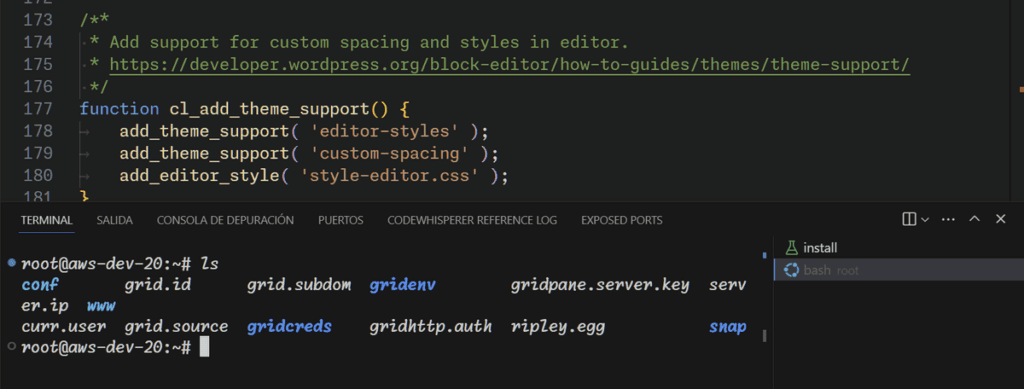Click the grid.id file name
Screen dimensions: 1024x389
[x=157, y=285]
